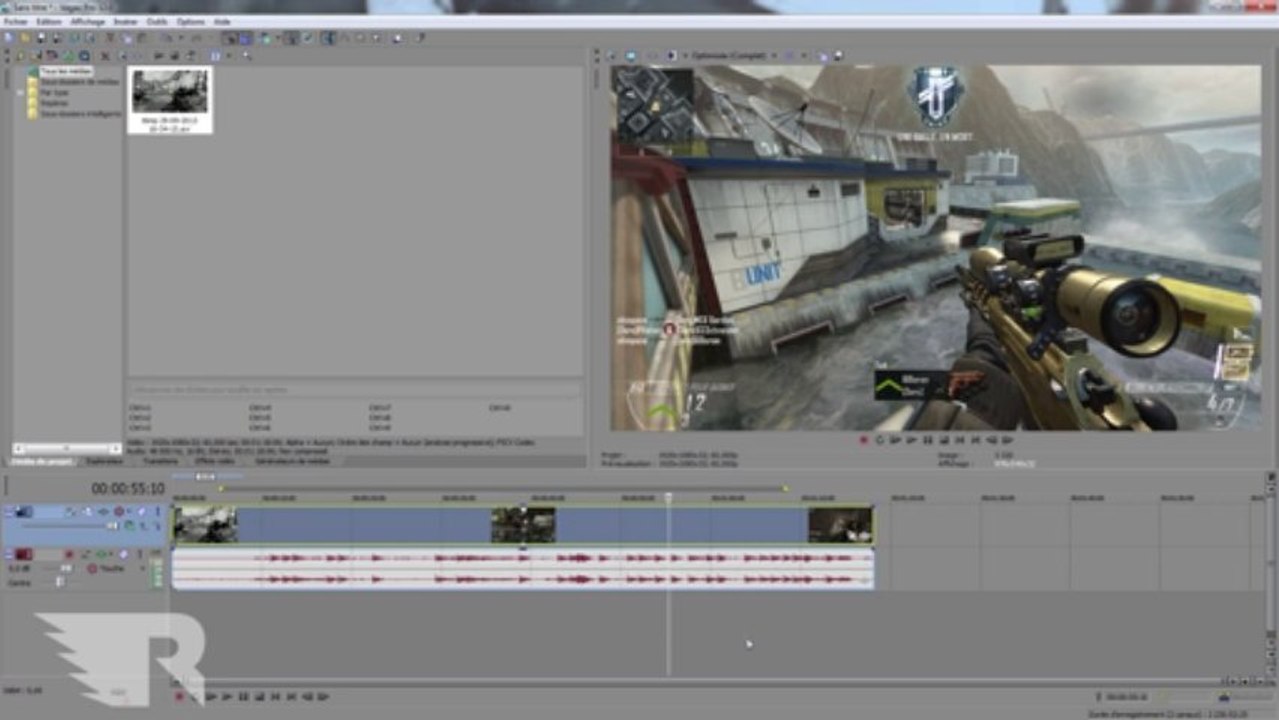Click the Project Properties toolbar icon
This screenshot has width=1279, height=720.
click(90, 38)
